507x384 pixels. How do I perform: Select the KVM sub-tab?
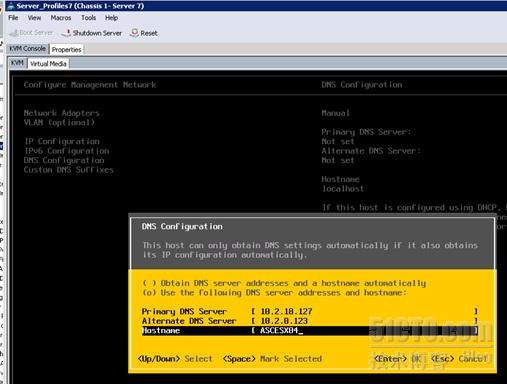point(17,63)
